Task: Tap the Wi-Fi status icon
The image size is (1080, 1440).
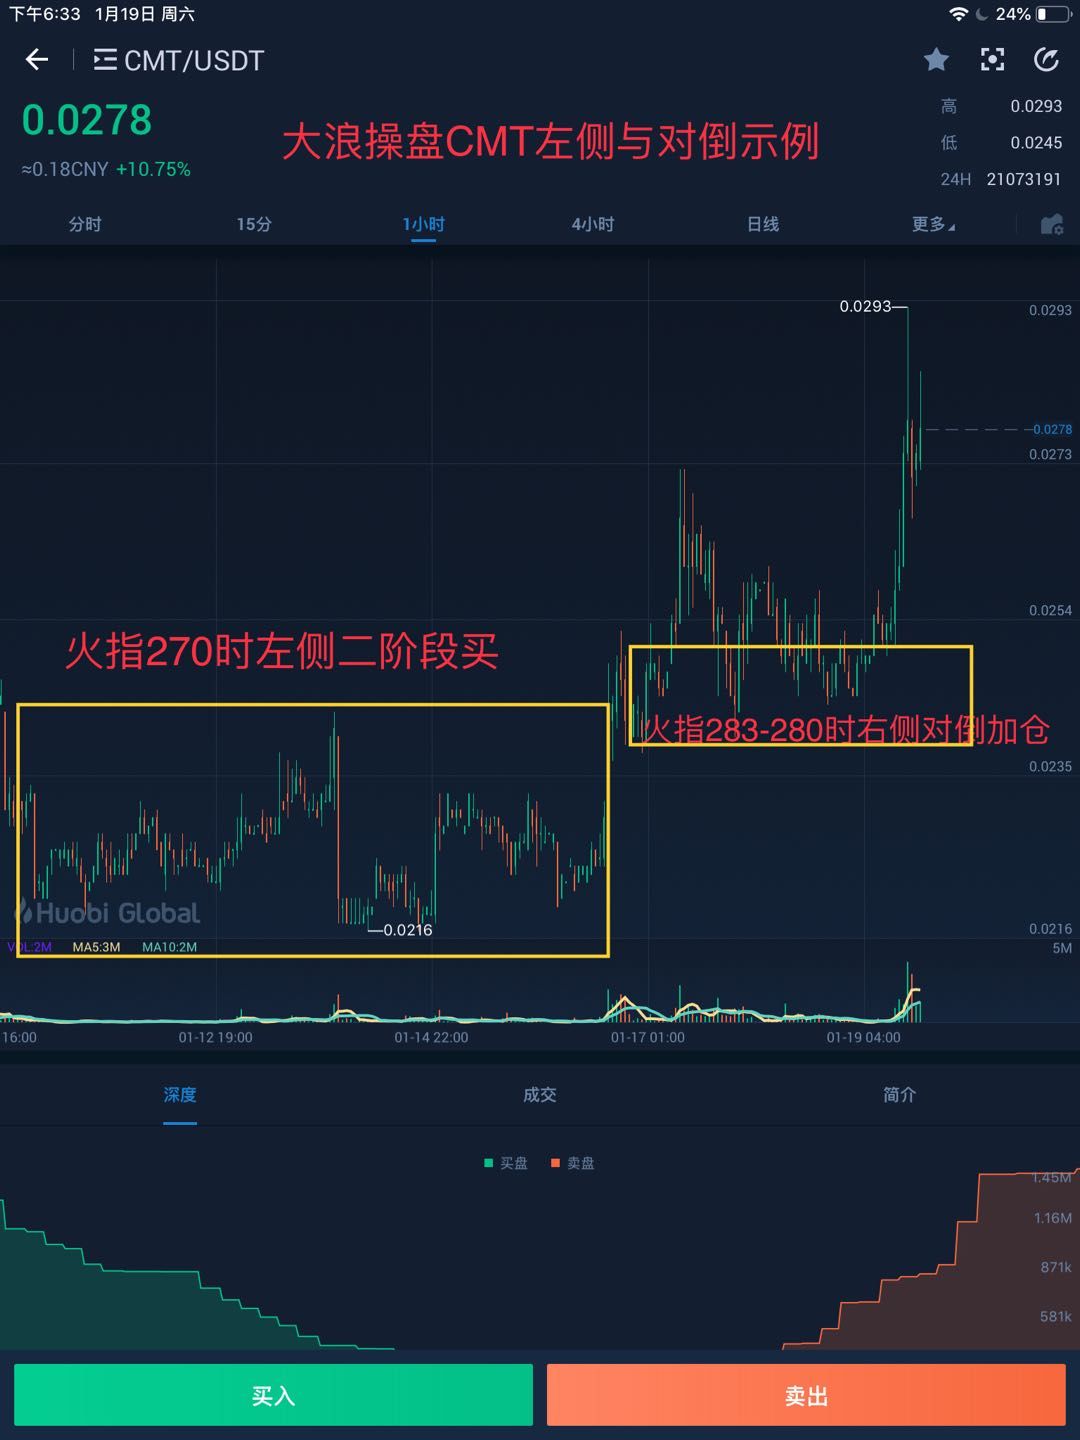Action: click(x=958, y=14)
